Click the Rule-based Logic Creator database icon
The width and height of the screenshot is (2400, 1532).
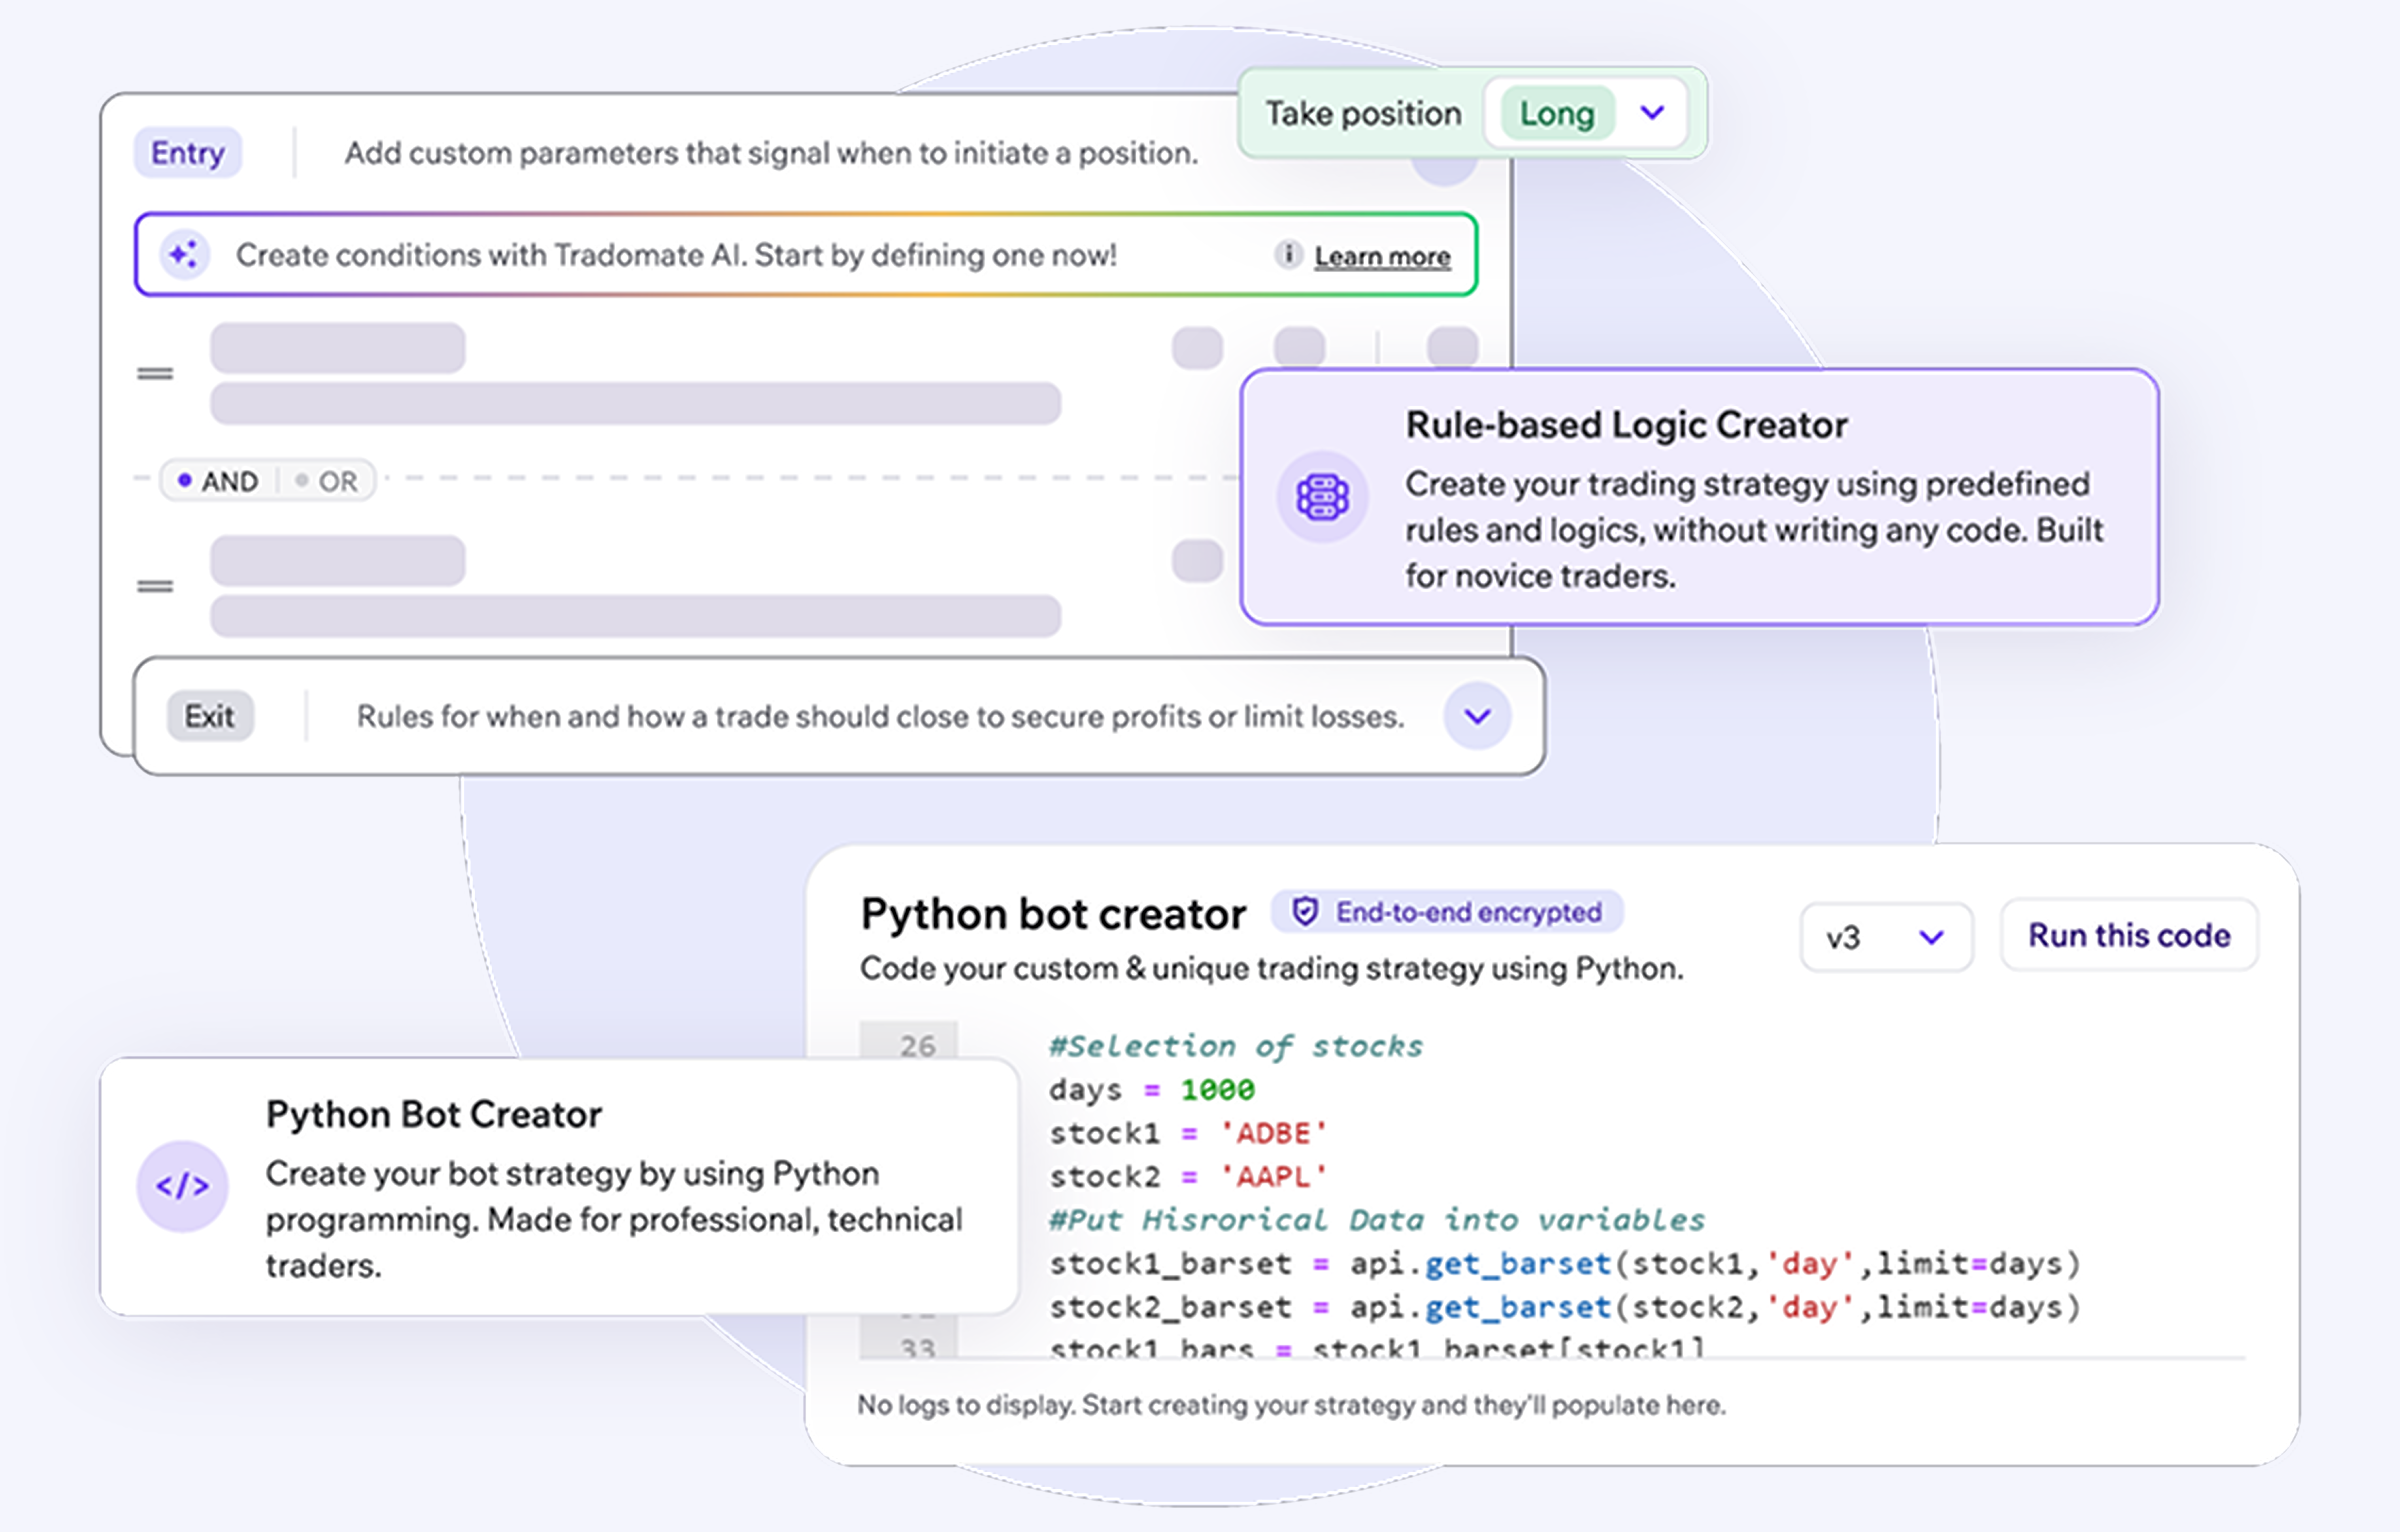[x=1322, y=497]
